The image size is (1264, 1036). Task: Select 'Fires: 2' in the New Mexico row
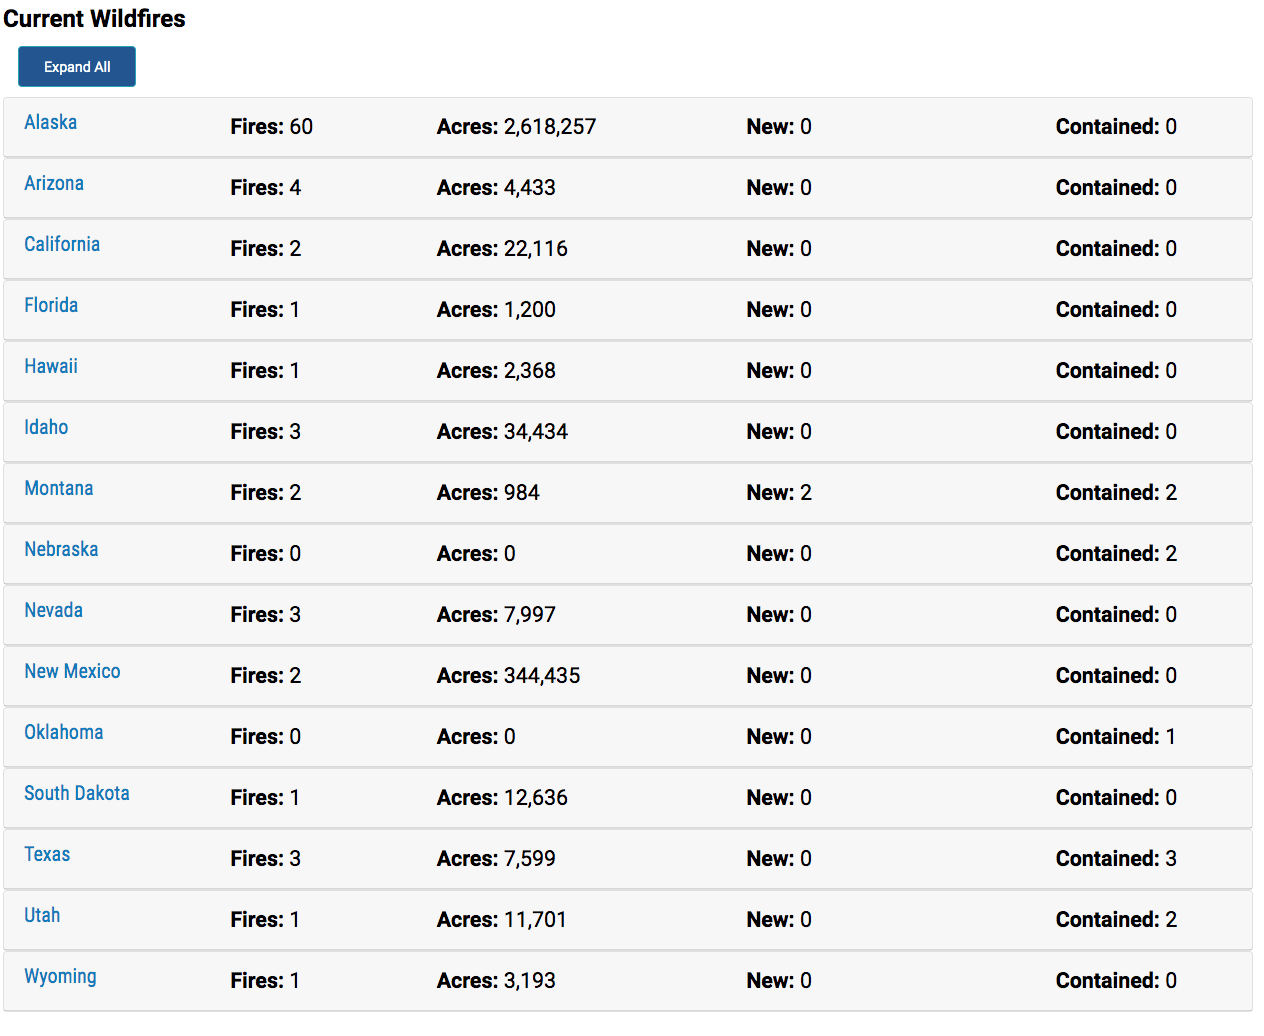266,676
